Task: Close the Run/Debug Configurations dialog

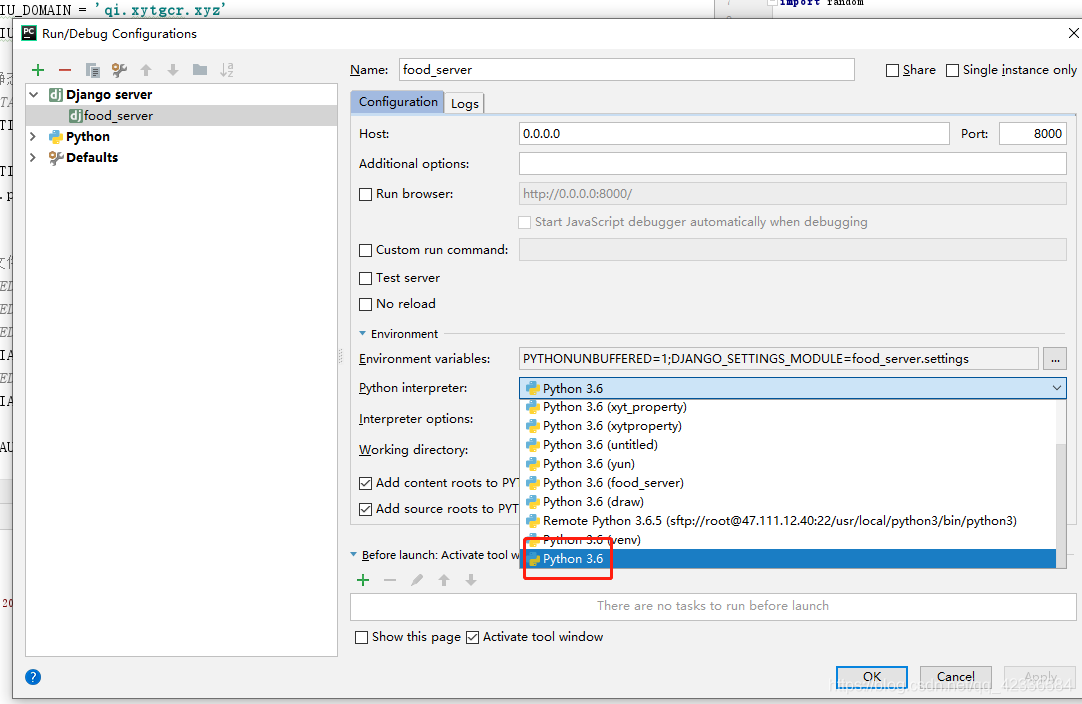Action: 1073,33
